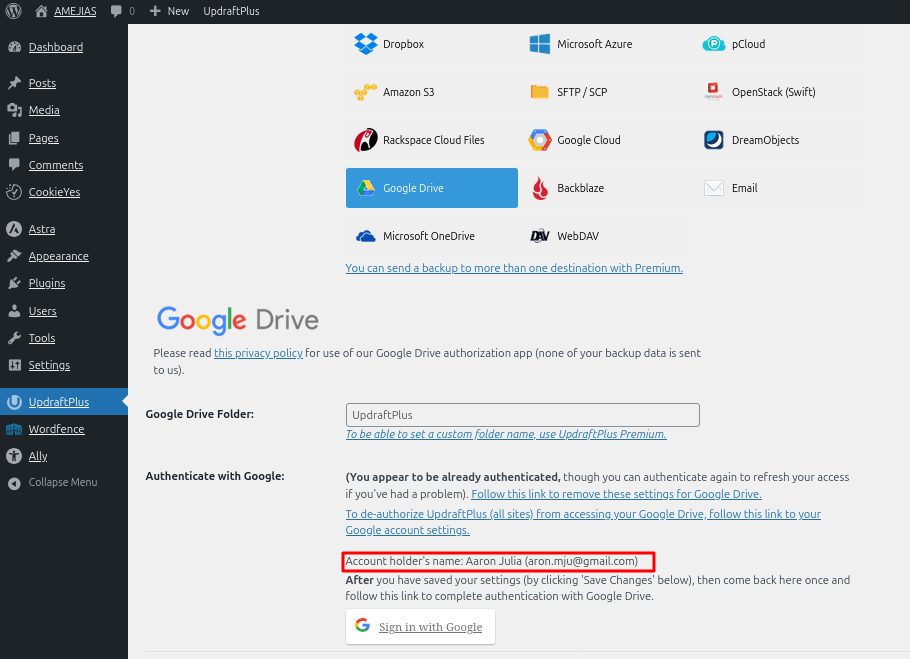
Task: Open the privacy policy link
Action: click(258, 352)
